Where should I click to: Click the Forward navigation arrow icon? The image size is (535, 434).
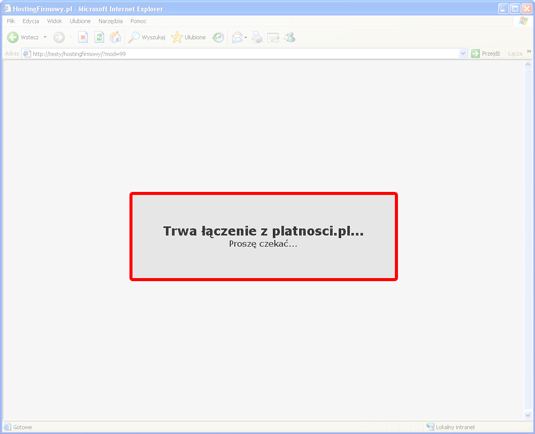(x=59, y=37)
